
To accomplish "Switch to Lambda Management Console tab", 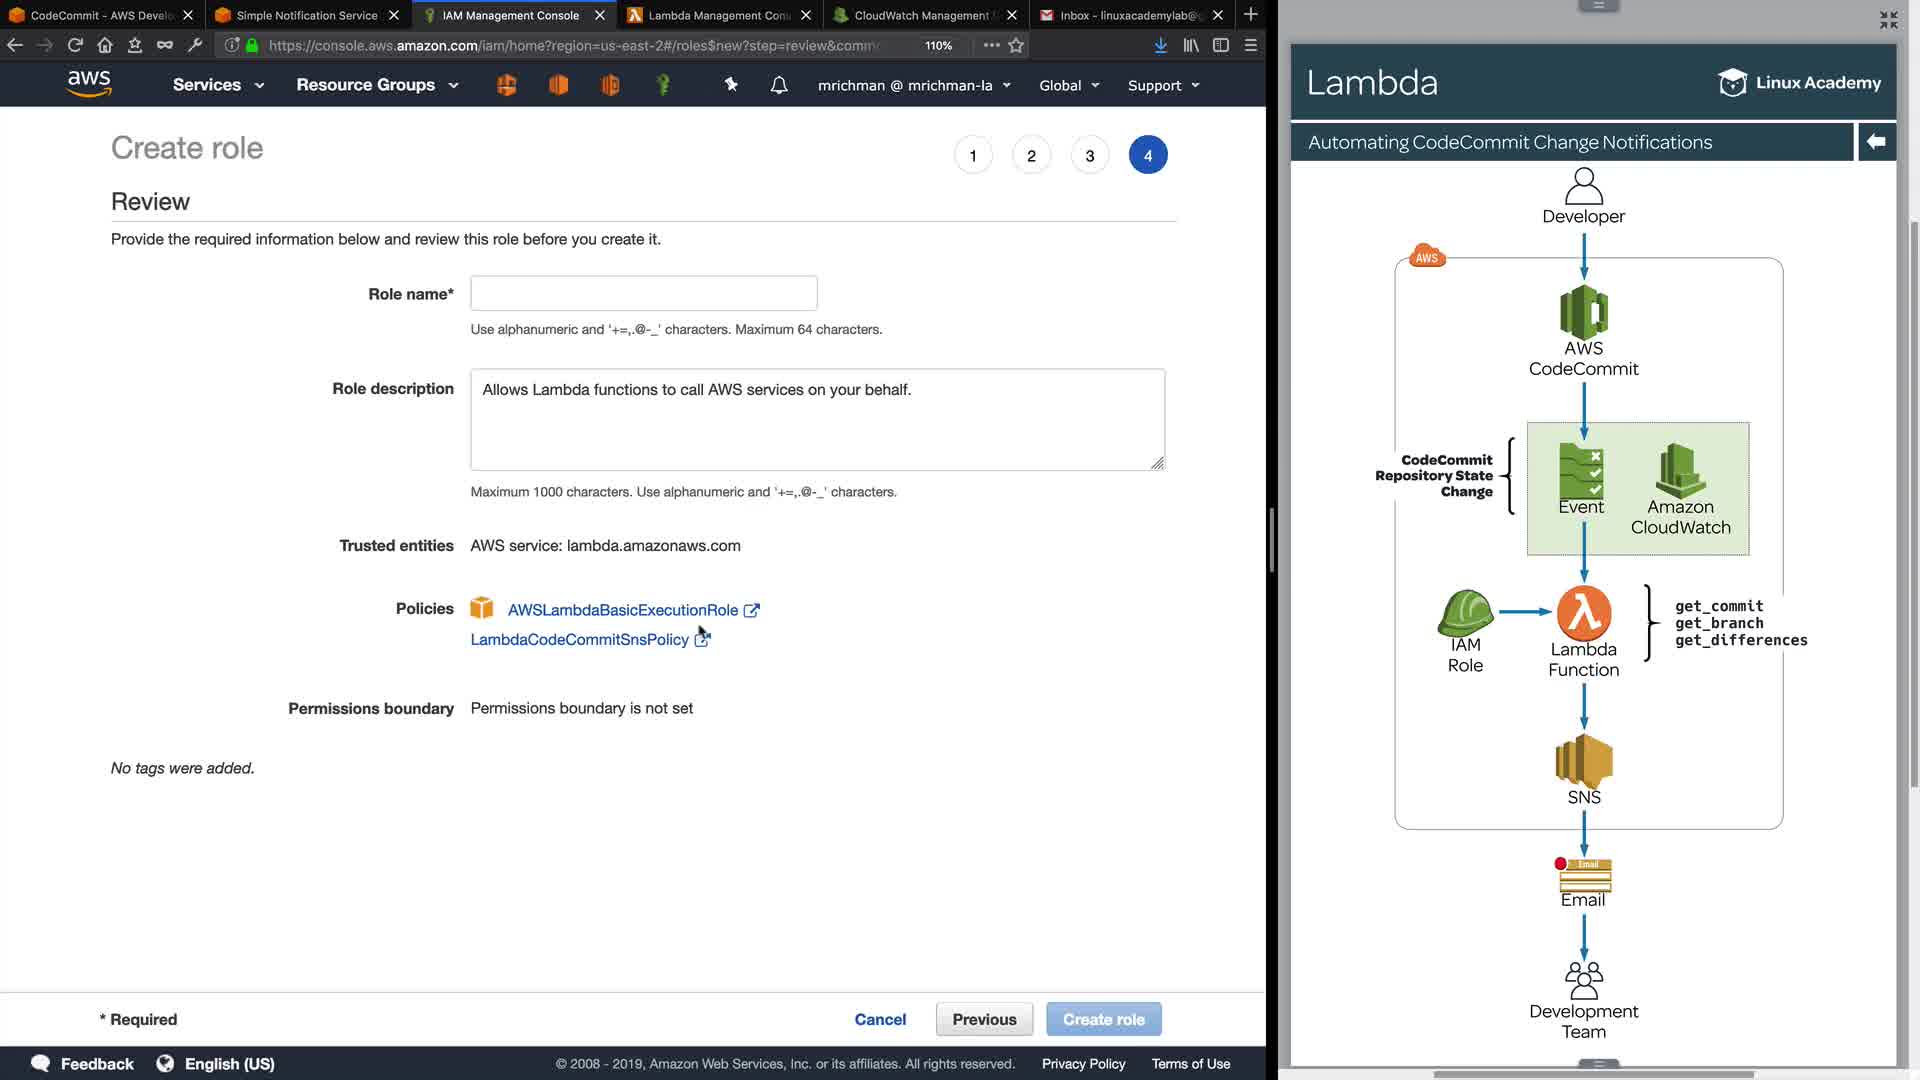I will 718,15.
